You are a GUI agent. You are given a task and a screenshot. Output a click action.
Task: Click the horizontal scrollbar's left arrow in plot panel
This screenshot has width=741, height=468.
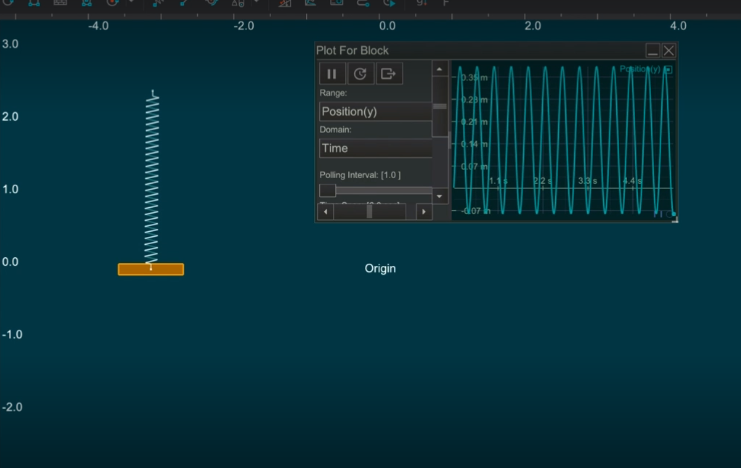(x=325, y=212)
